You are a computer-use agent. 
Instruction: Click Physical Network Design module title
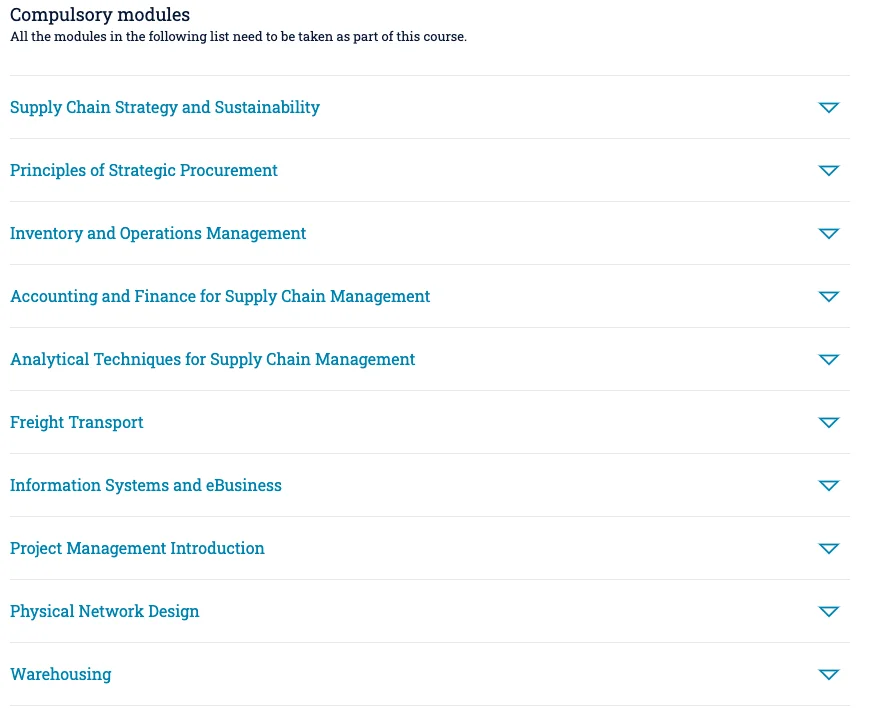(x=105, y=611)
